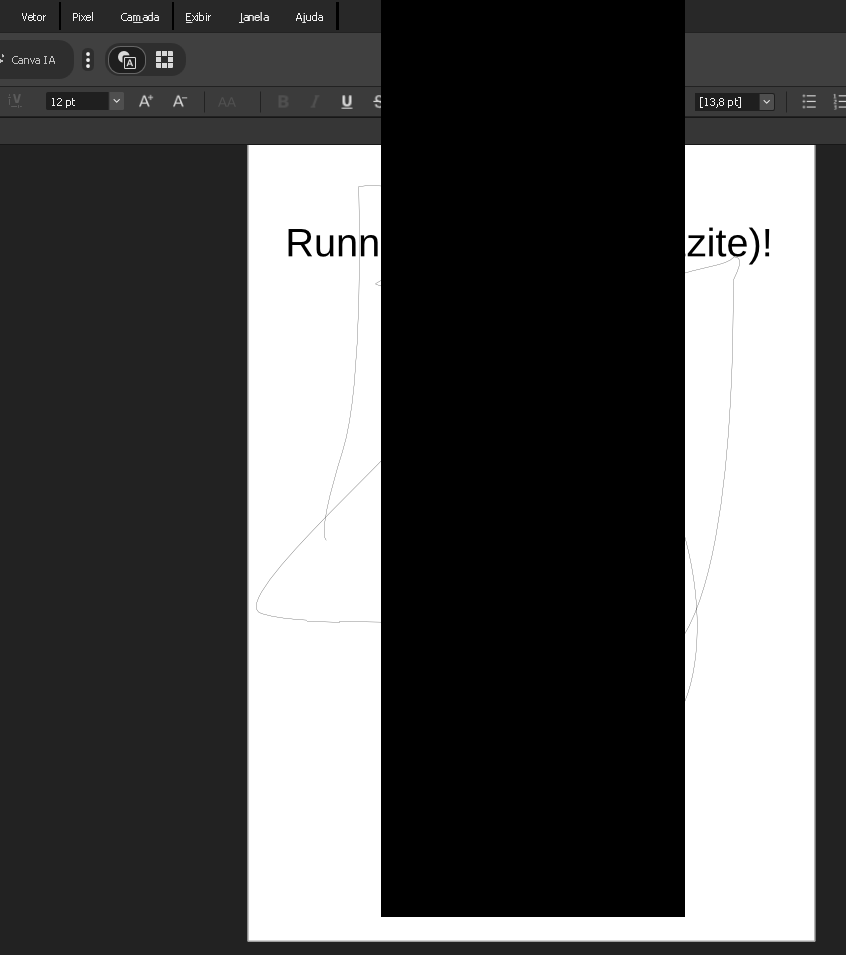The height and width of the screenshot is (955, 846).
Task: Open the three-dot more options menu
Action: (88, 60)
